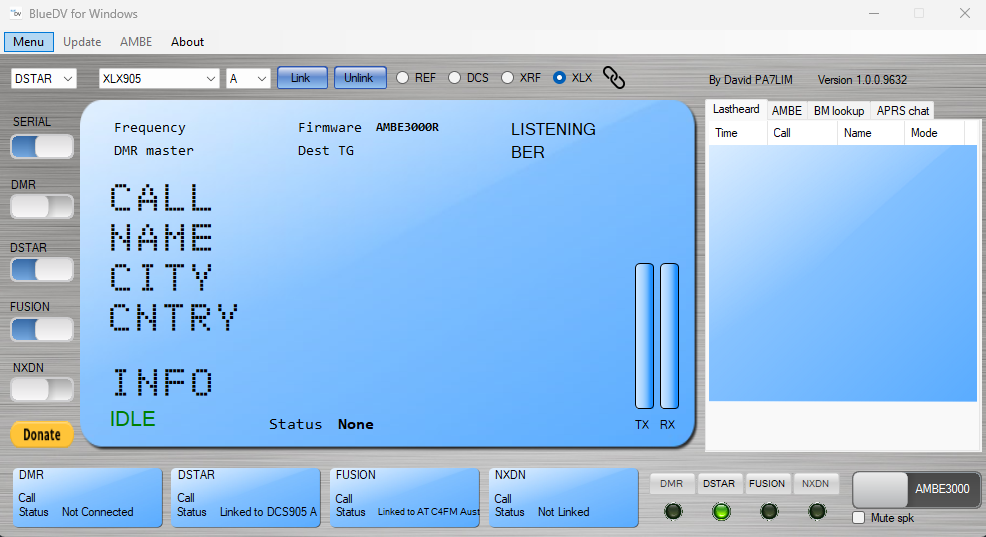Open the Update menu item
The height and width of the screenshot is (537, 986).
[82, 42]
